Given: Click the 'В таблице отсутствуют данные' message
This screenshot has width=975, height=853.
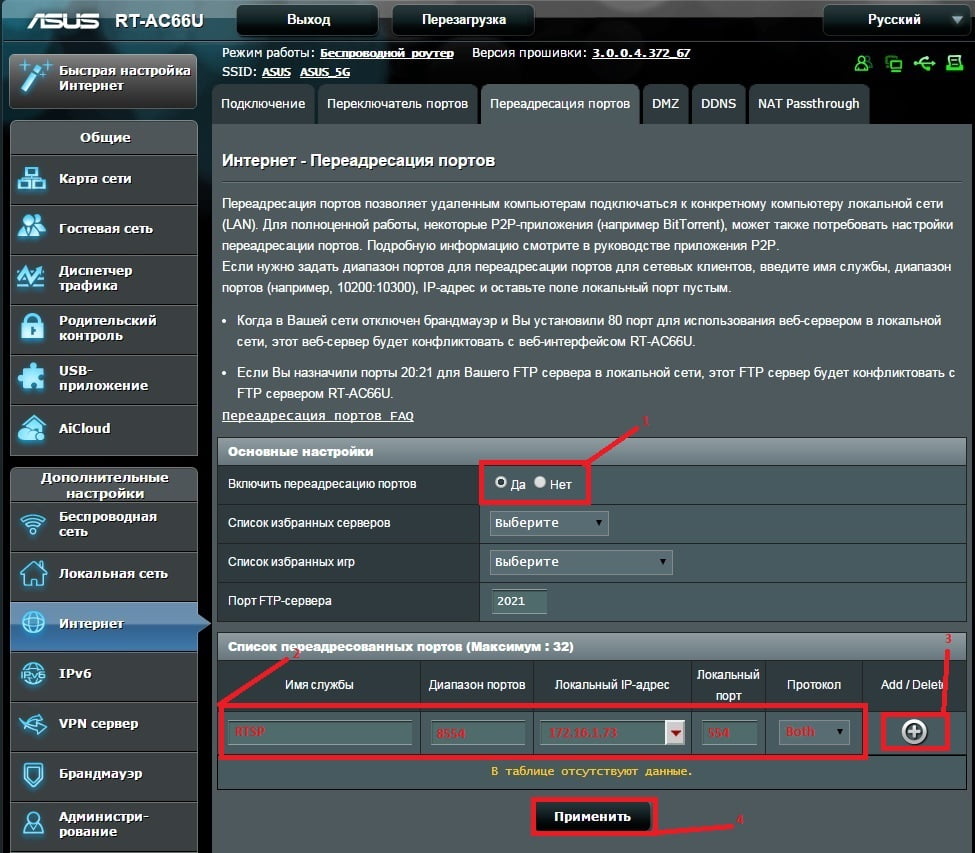Looking at the screenshot, I should pyautogui.click(x=591, y=772).
